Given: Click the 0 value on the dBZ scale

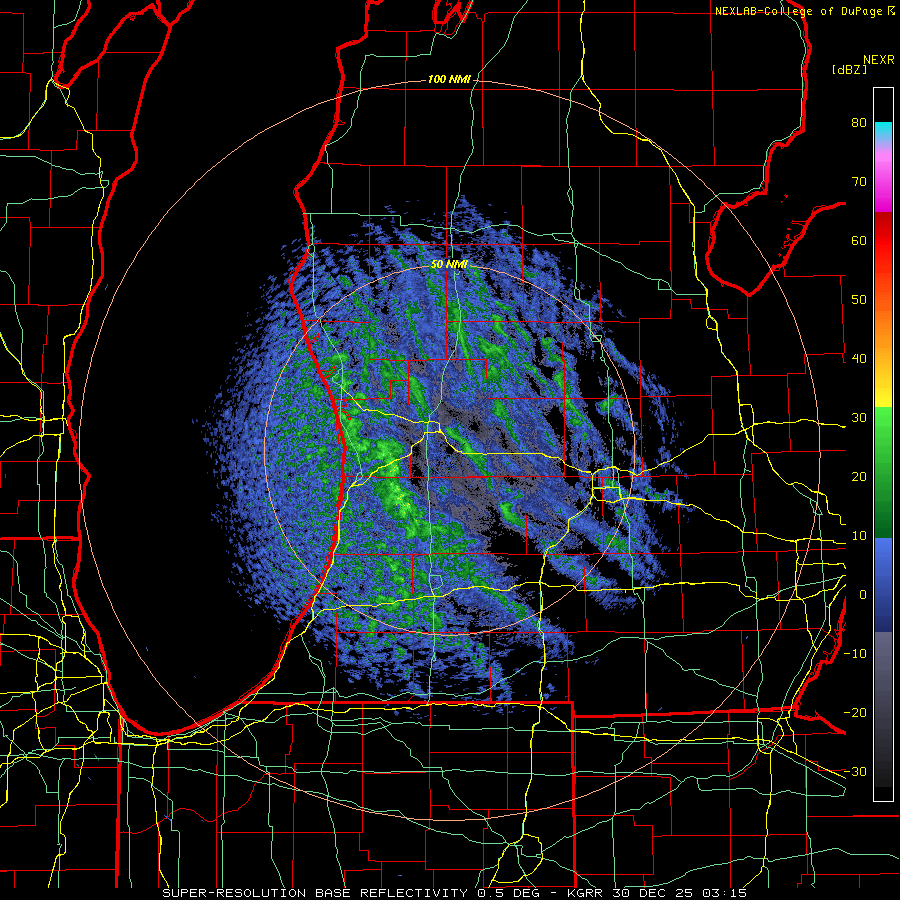Looking at the screenshot, I should pyautogui.click(x=863, y=595).
